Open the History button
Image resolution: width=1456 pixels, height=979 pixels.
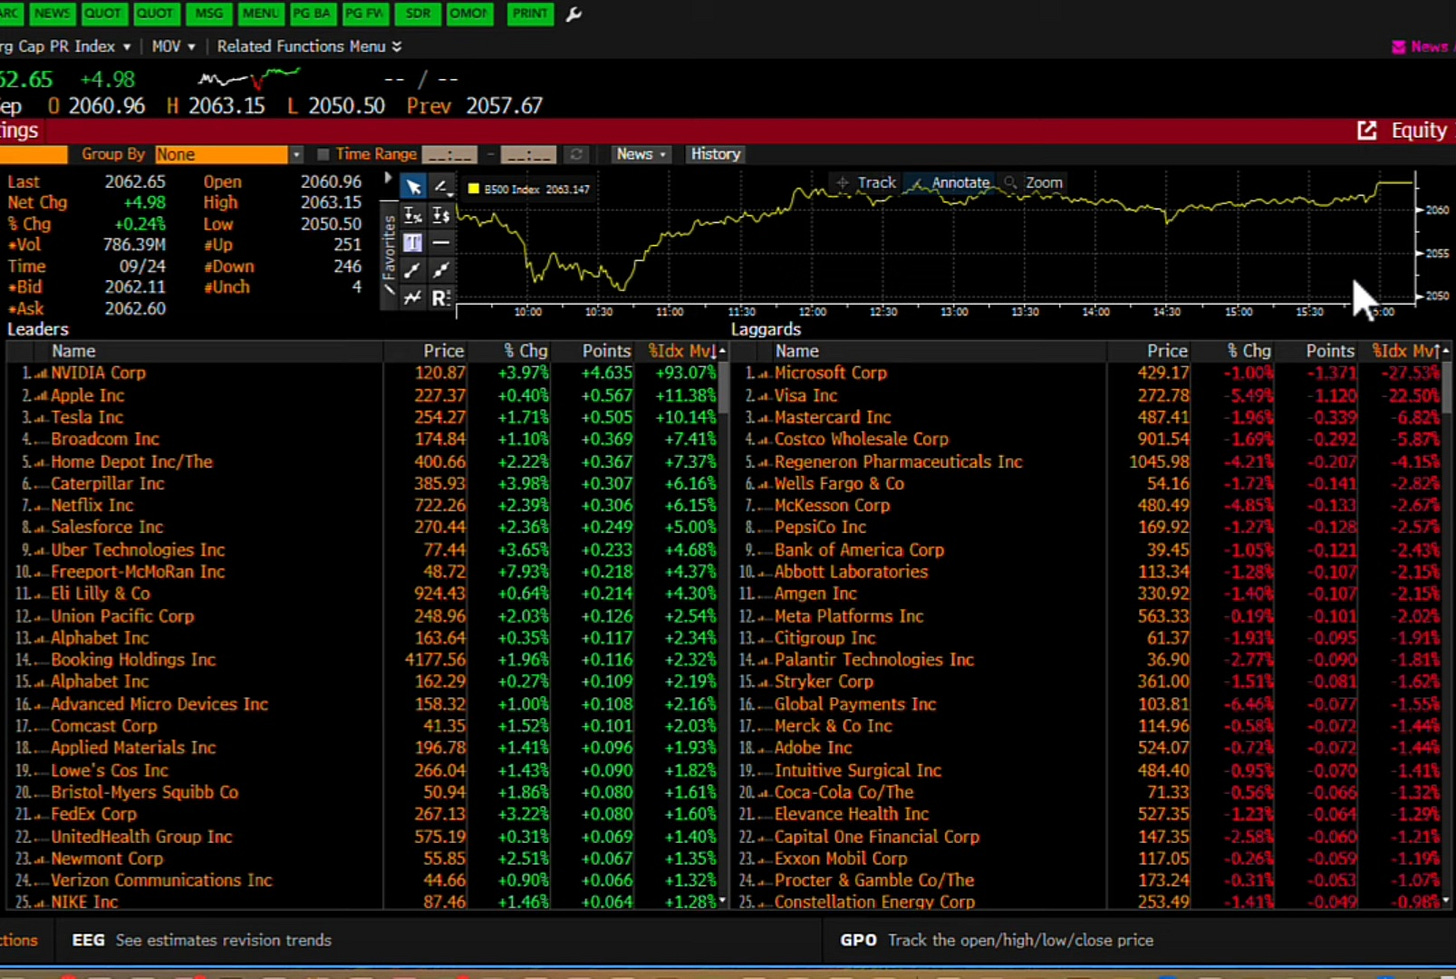click(x=715, y=154)
